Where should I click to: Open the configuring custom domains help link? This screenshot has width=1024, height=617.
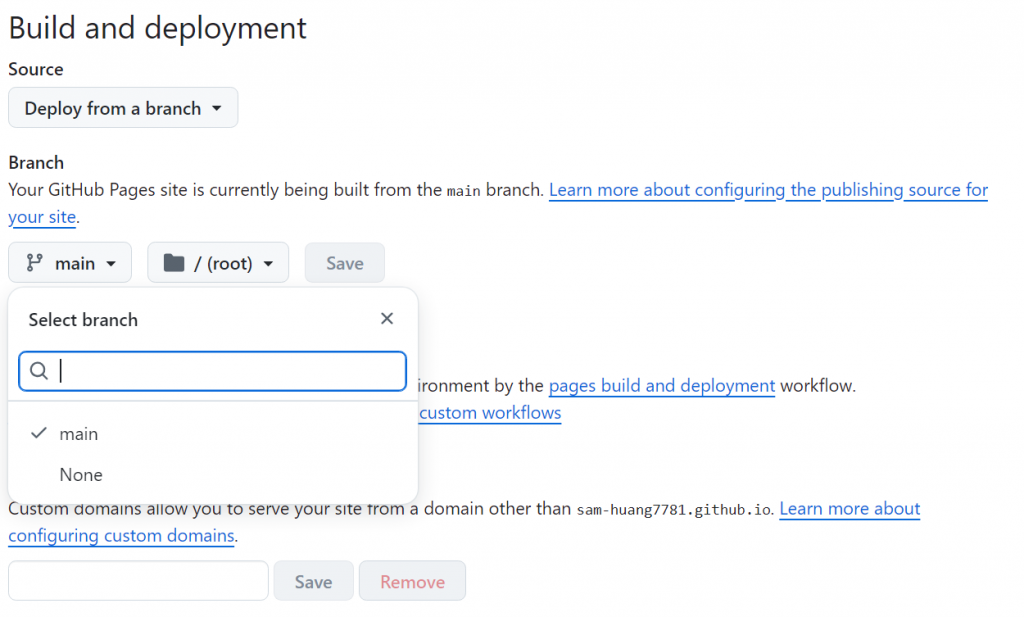click(x=121, y=535)
